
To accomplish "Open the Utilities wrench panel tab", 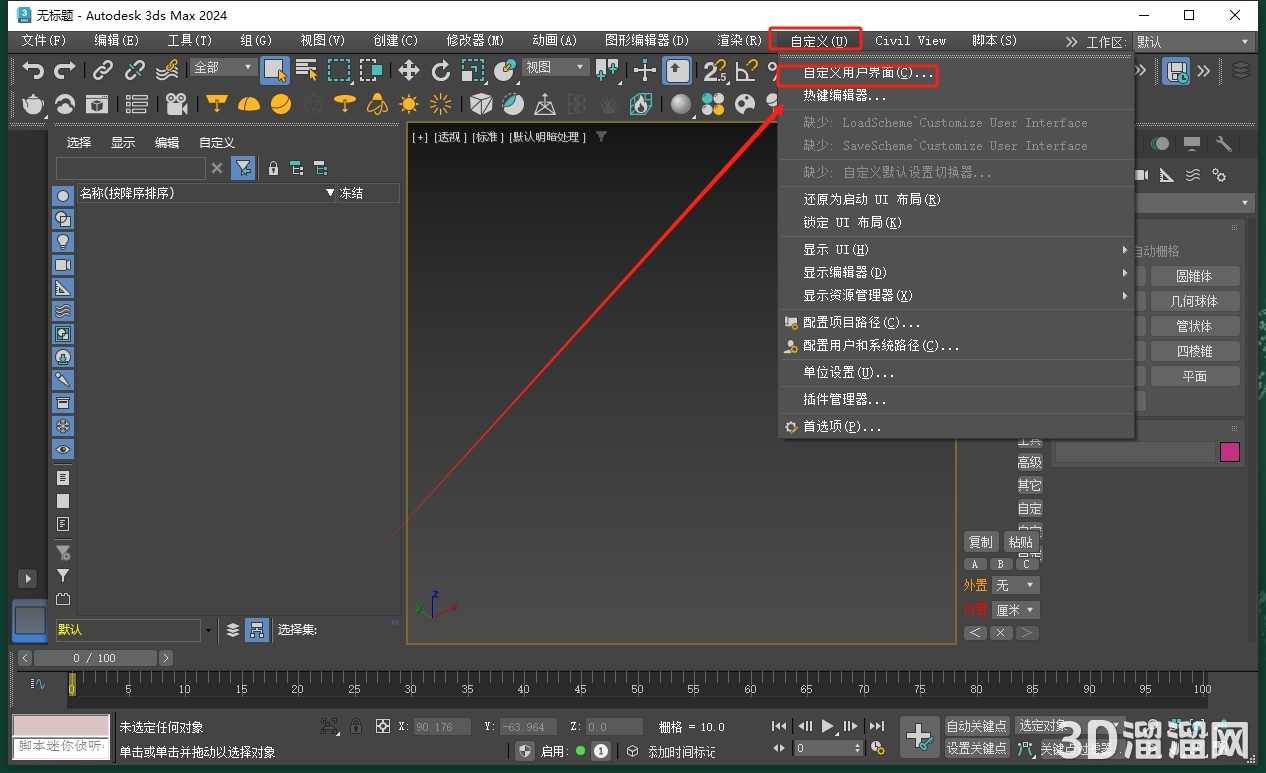I will 1223,144.
